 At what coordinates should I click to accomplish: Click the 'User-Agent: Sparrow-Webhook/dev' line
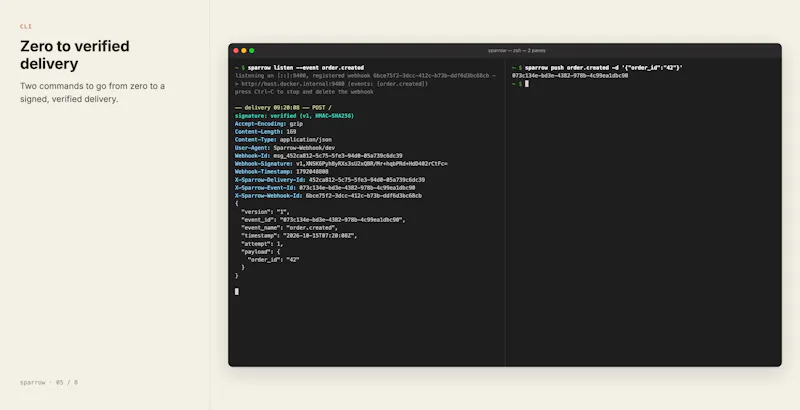(x=285, y=148)
